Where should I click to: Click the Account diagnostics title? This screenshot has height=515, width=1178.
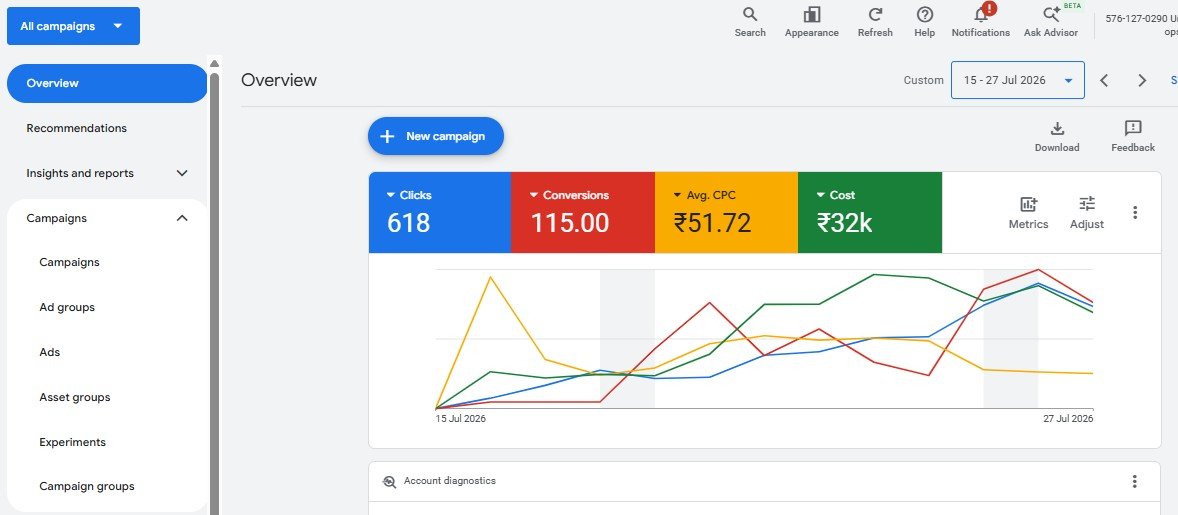449,481
